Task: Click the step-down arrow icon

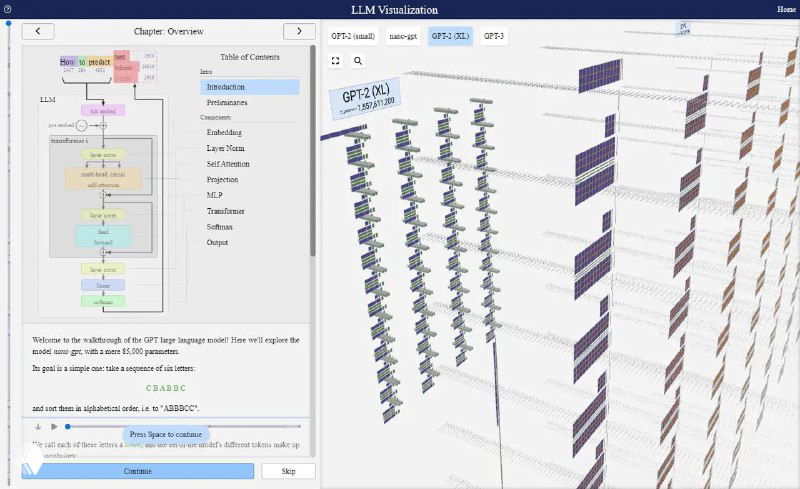Action: (38, 426)
